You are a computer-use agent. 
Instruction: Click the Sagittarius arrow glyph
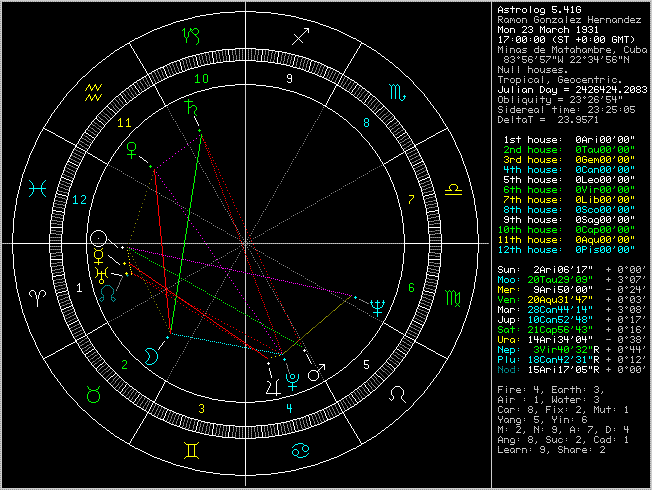(x=301, y=36)
